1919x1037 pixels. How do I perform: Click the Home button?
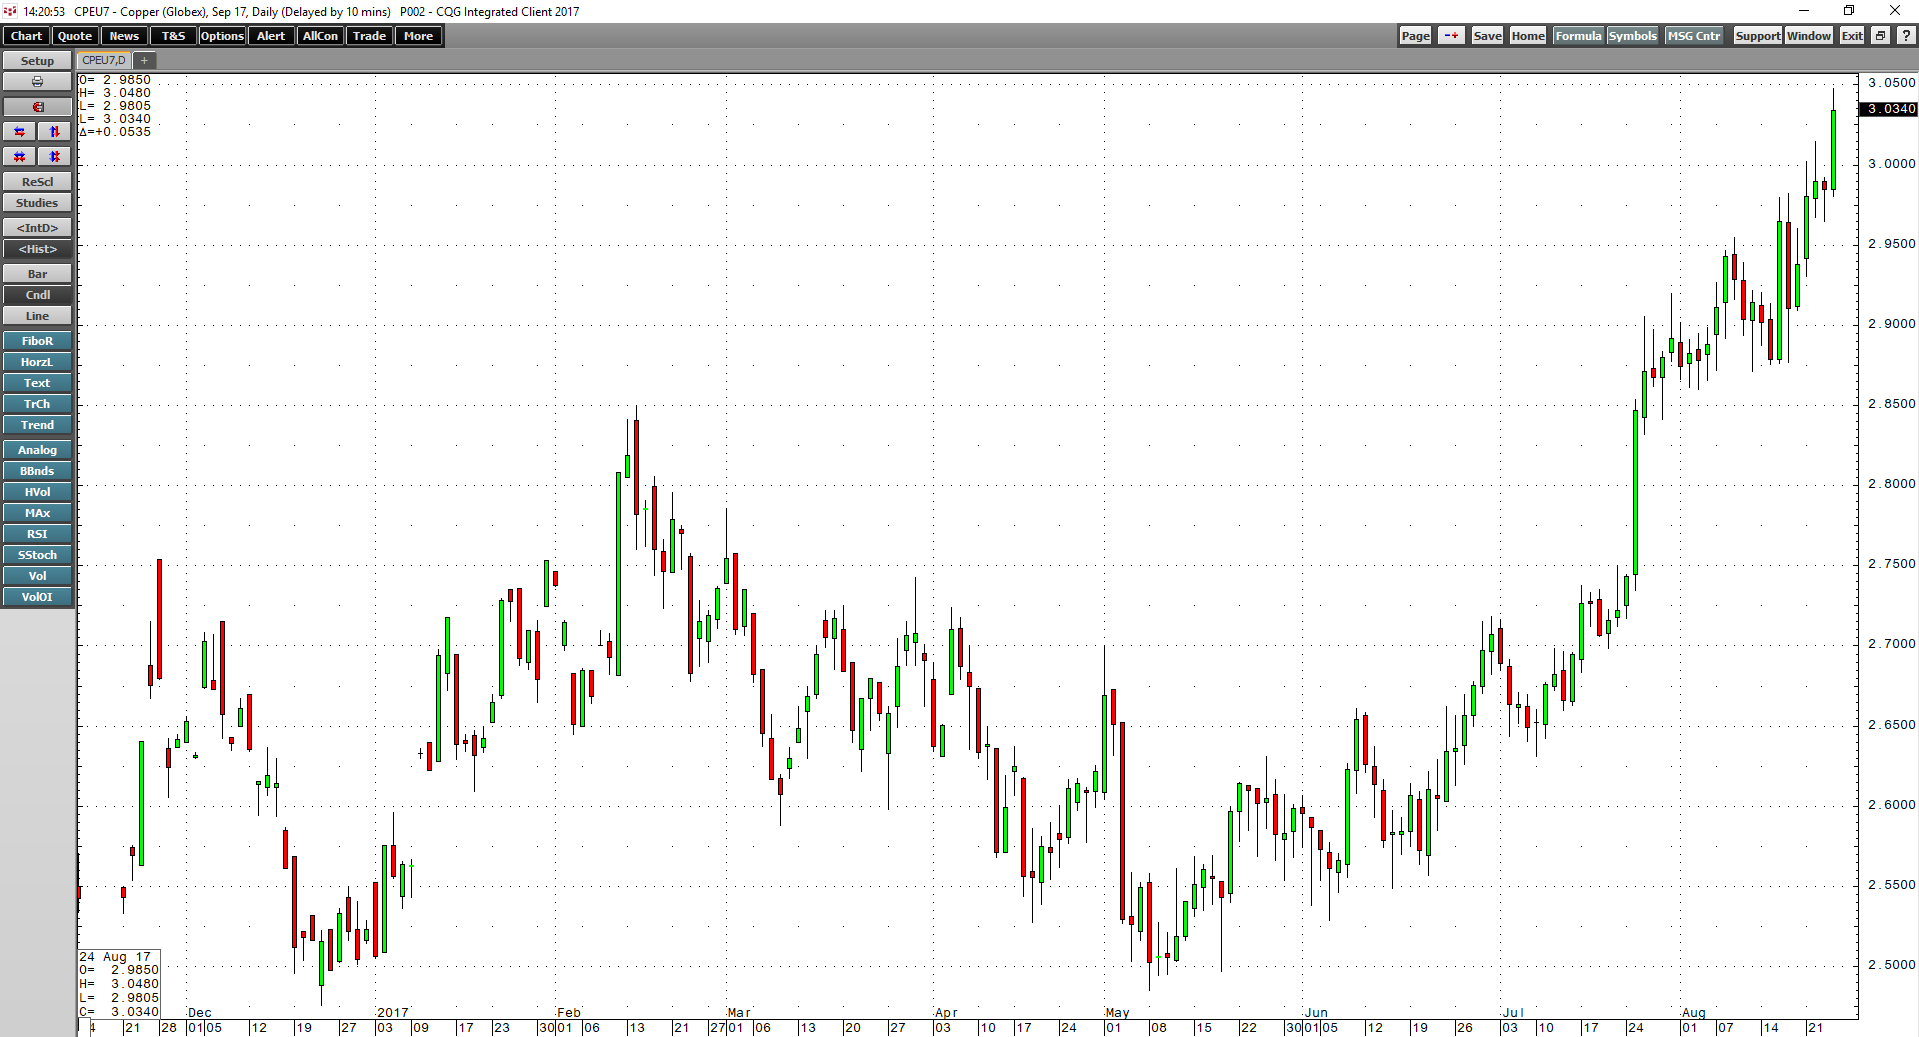(1527, 36)
